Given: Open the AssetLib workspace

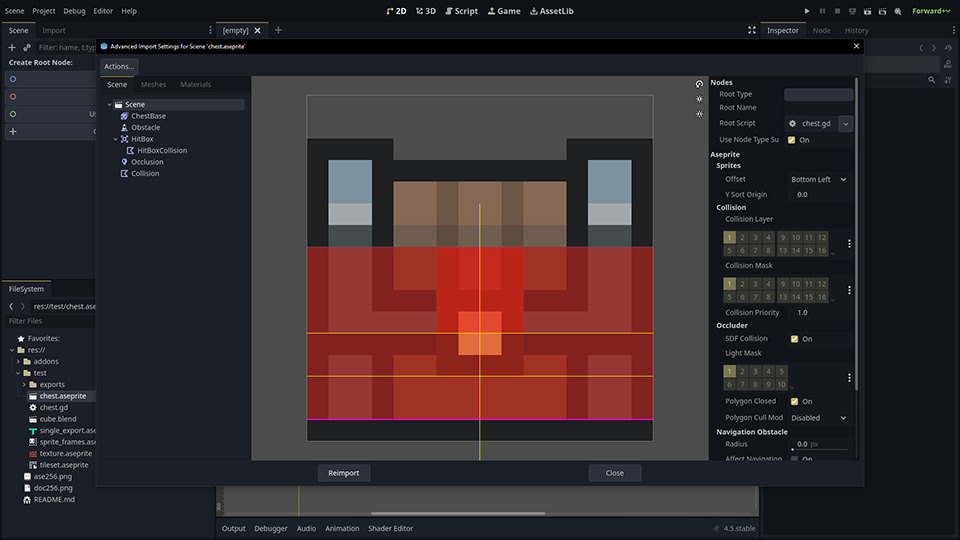Looking at the screenshot, I should (552, 11).
